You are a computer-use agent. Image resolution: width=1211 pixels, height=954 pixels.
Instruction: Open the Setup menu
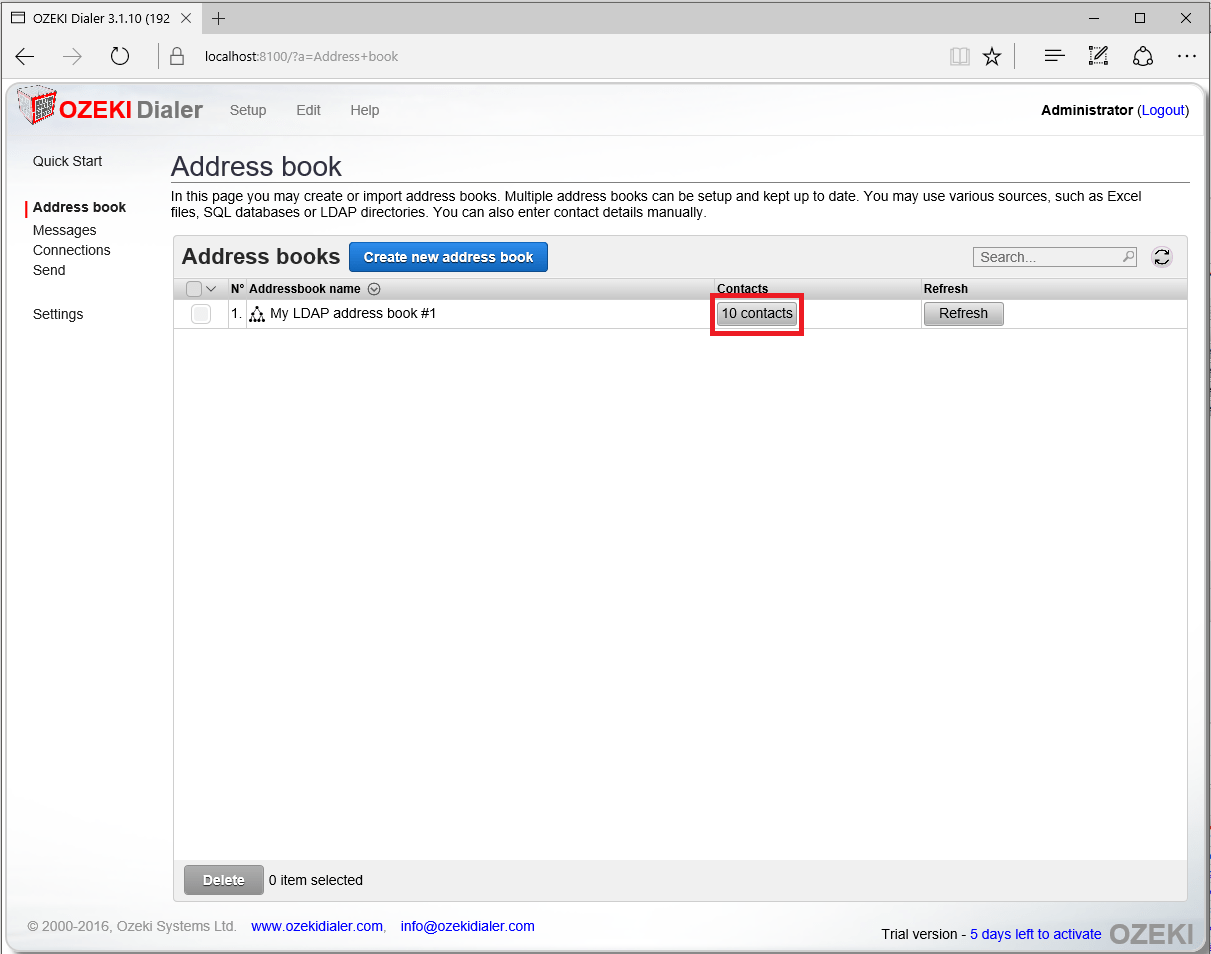248,110
